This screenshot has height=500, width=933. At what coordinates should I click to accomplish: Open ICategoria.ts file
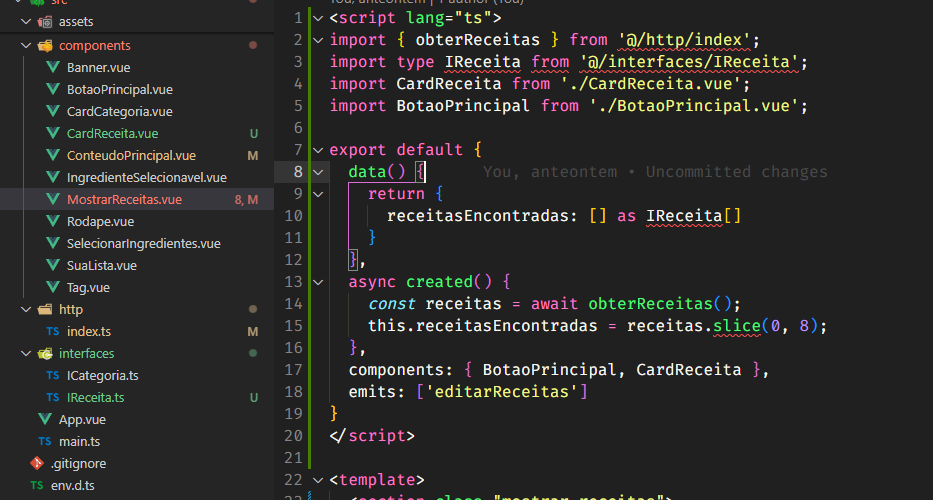point(102,376)
